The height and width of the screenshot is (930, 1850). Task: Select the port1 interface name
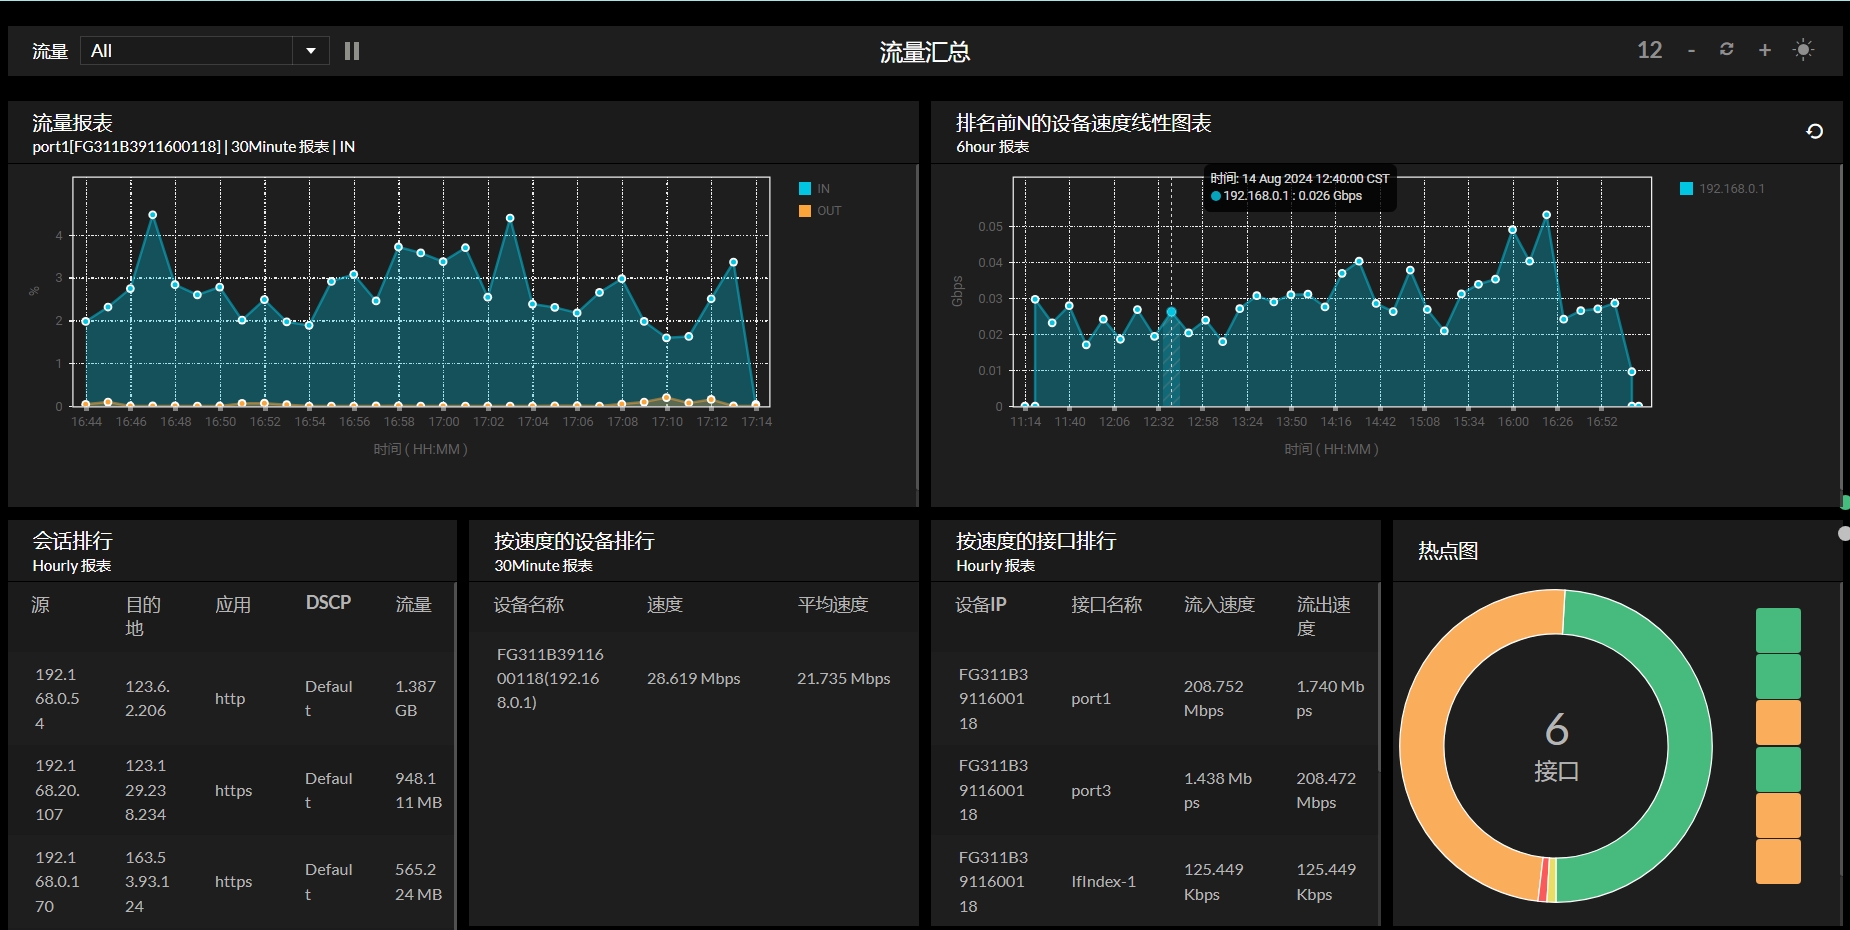click(x=1091, y=698)
